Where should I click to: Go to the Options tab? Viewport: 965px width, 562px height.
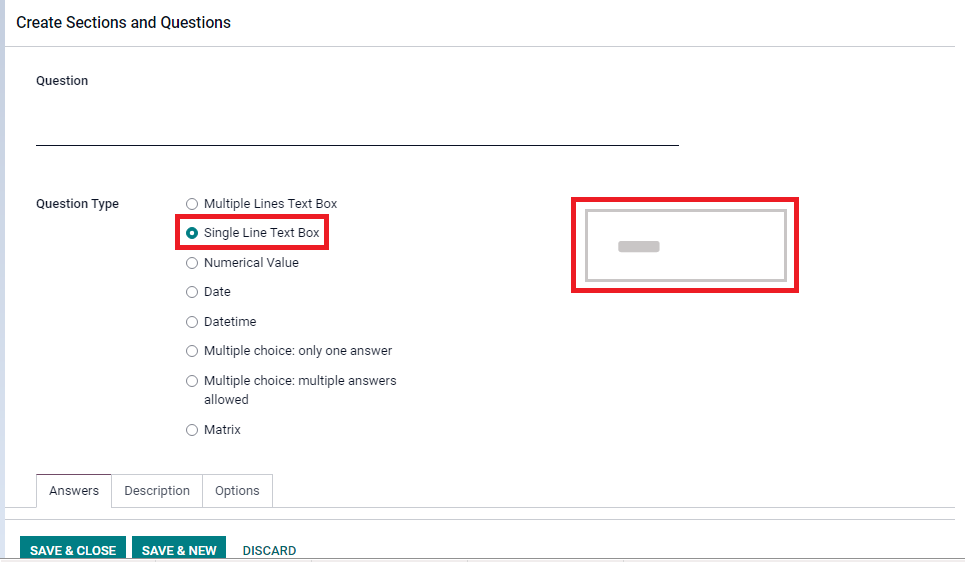click(x=237, y=491)
